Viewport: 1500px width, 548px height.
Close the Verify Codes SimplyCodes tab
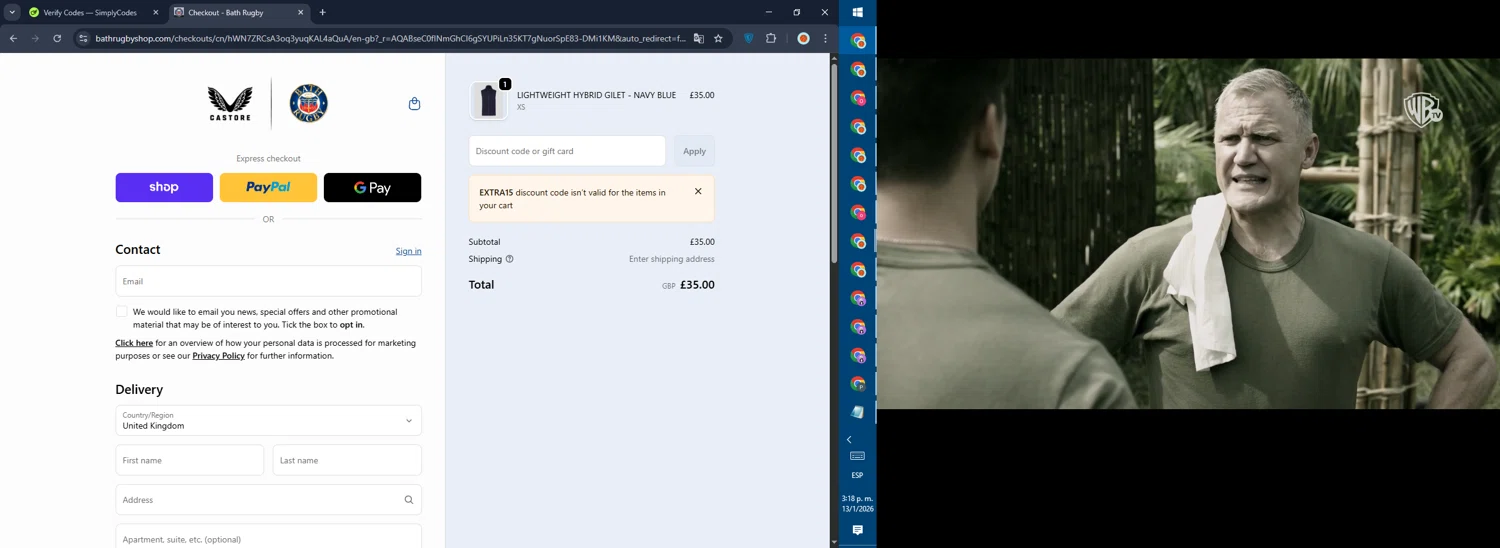tap(155, 13)
